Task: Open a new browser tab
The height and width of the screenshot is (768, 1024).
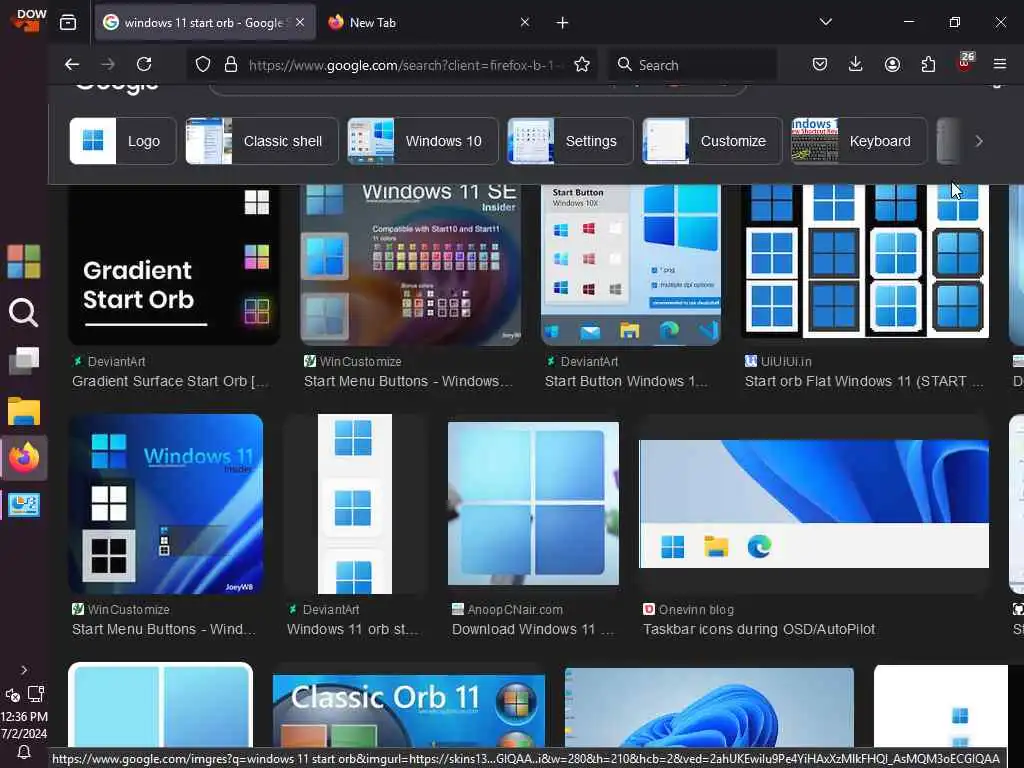Action: (x=562, y=23)
